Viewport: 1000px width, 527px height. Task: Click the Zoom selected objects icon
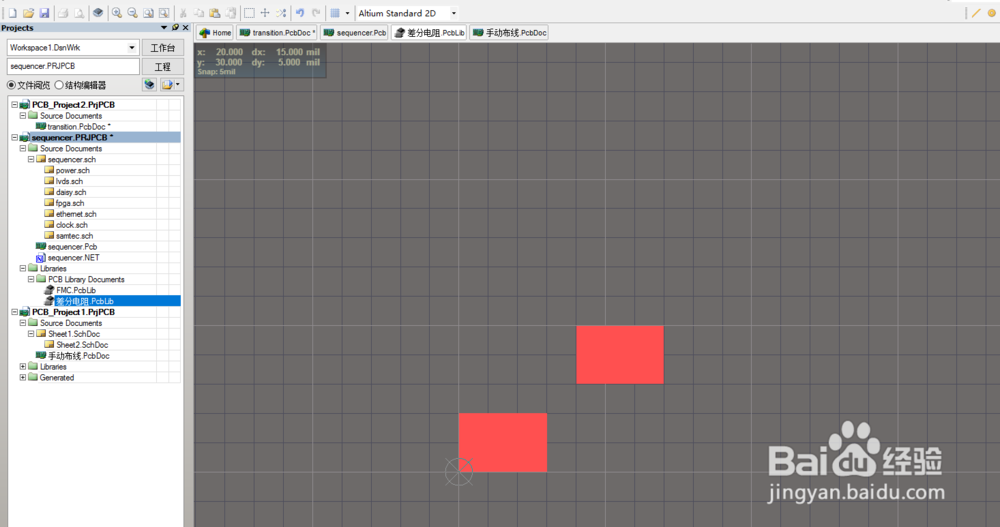[x=164, y=13]
